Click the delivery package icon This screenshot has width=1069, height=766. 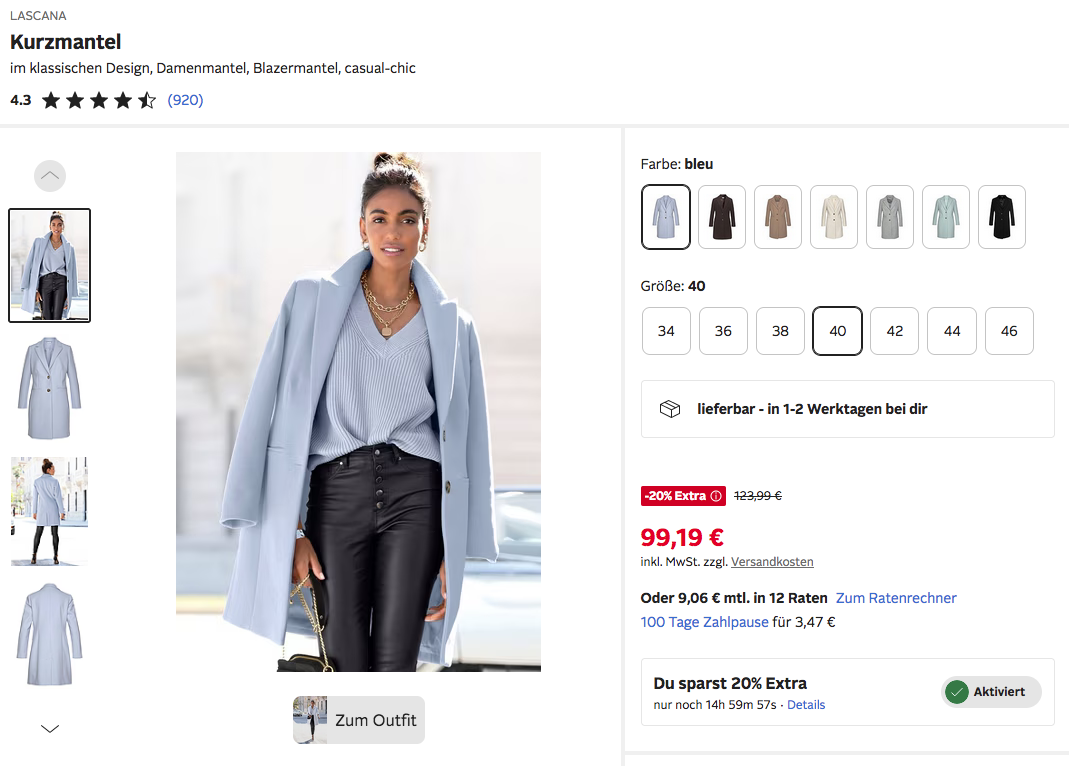[669, 409]
